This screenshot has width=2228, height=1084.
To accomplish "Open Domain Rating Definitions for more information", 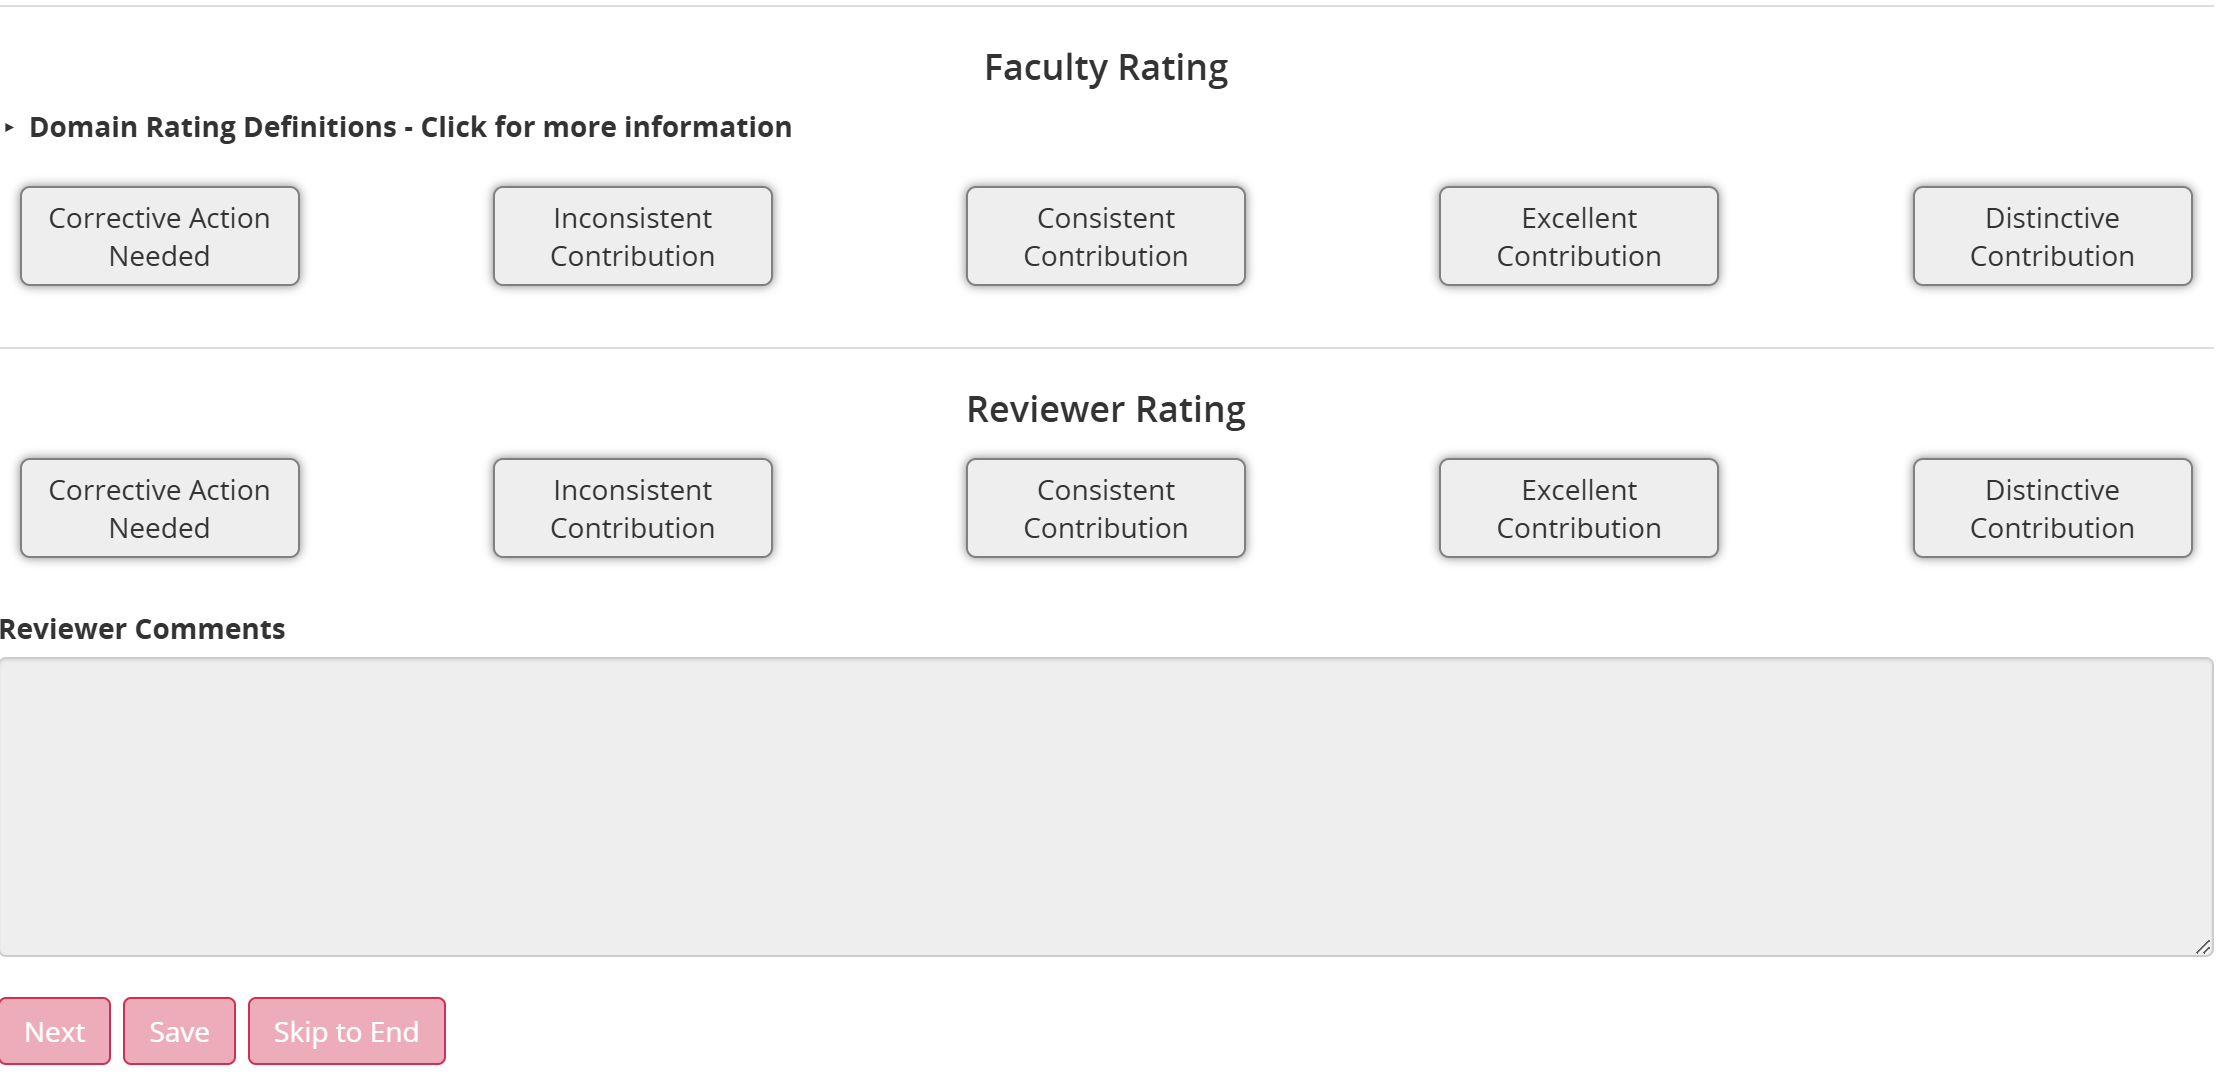I will (x=410, y=127).
